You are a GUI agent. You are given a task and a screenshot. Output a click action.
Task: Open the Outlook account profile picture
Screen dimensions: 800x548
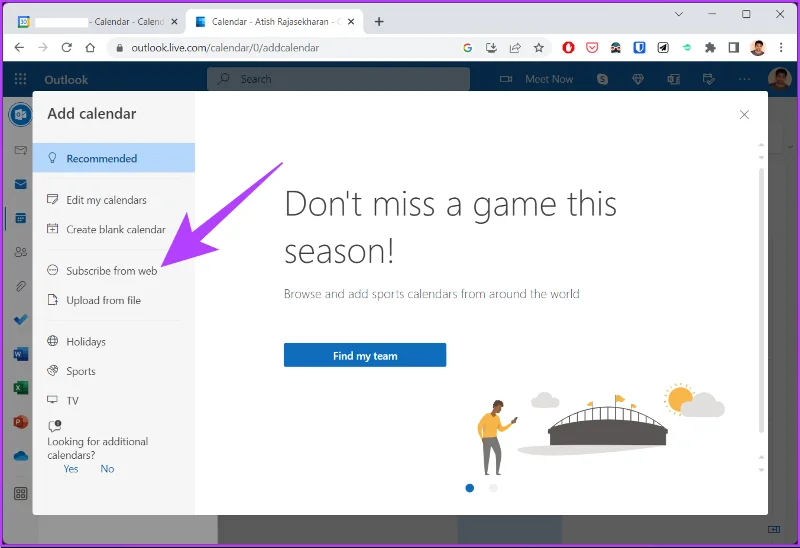coord(779,79)
